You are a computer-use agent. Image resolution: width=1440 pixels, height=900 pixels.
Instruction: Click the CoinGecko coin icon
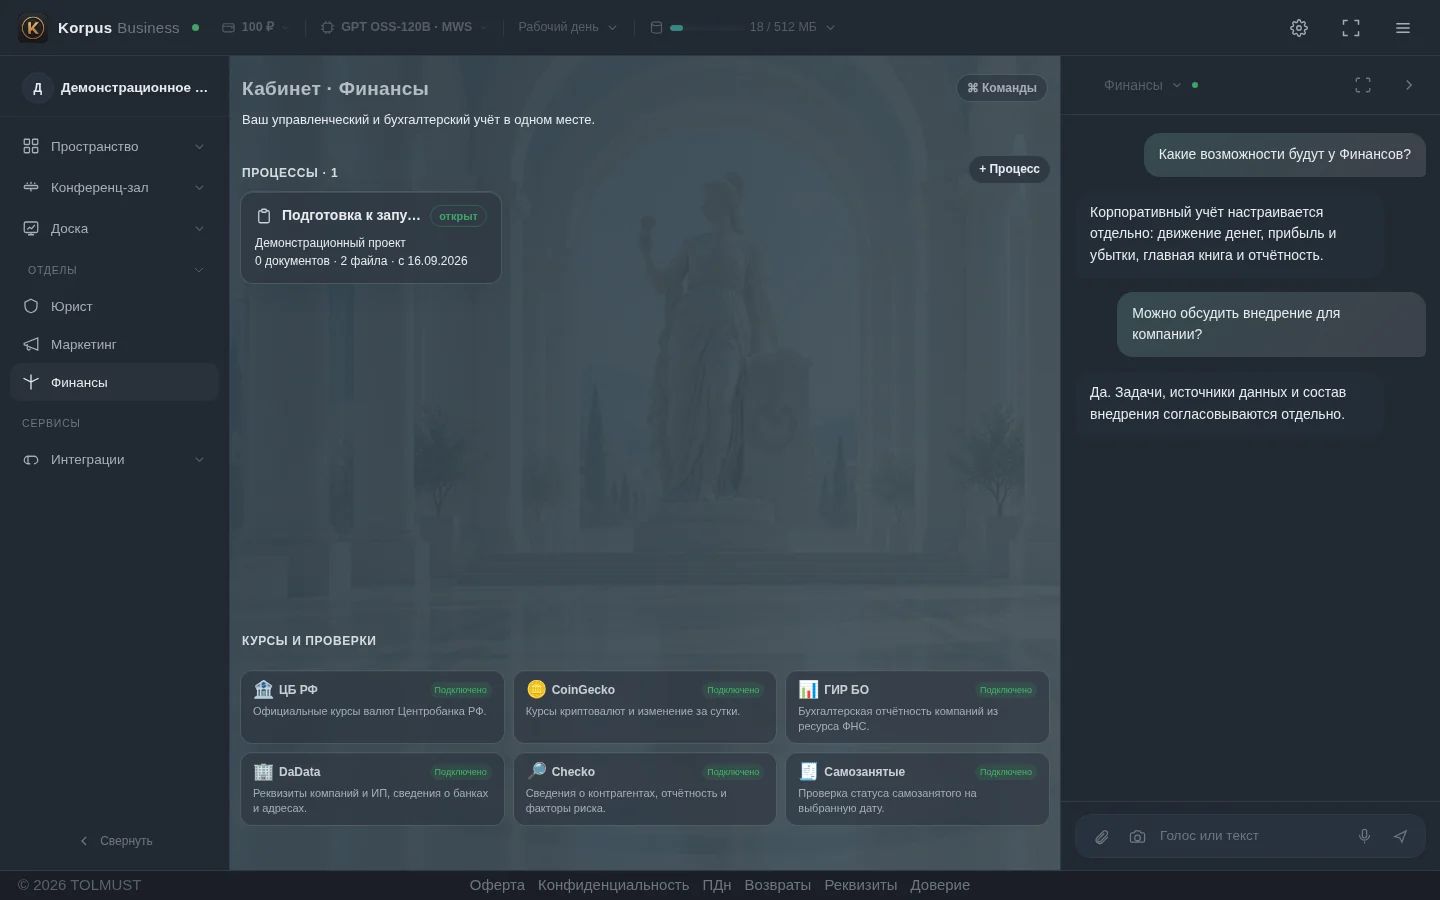point(536,689)
